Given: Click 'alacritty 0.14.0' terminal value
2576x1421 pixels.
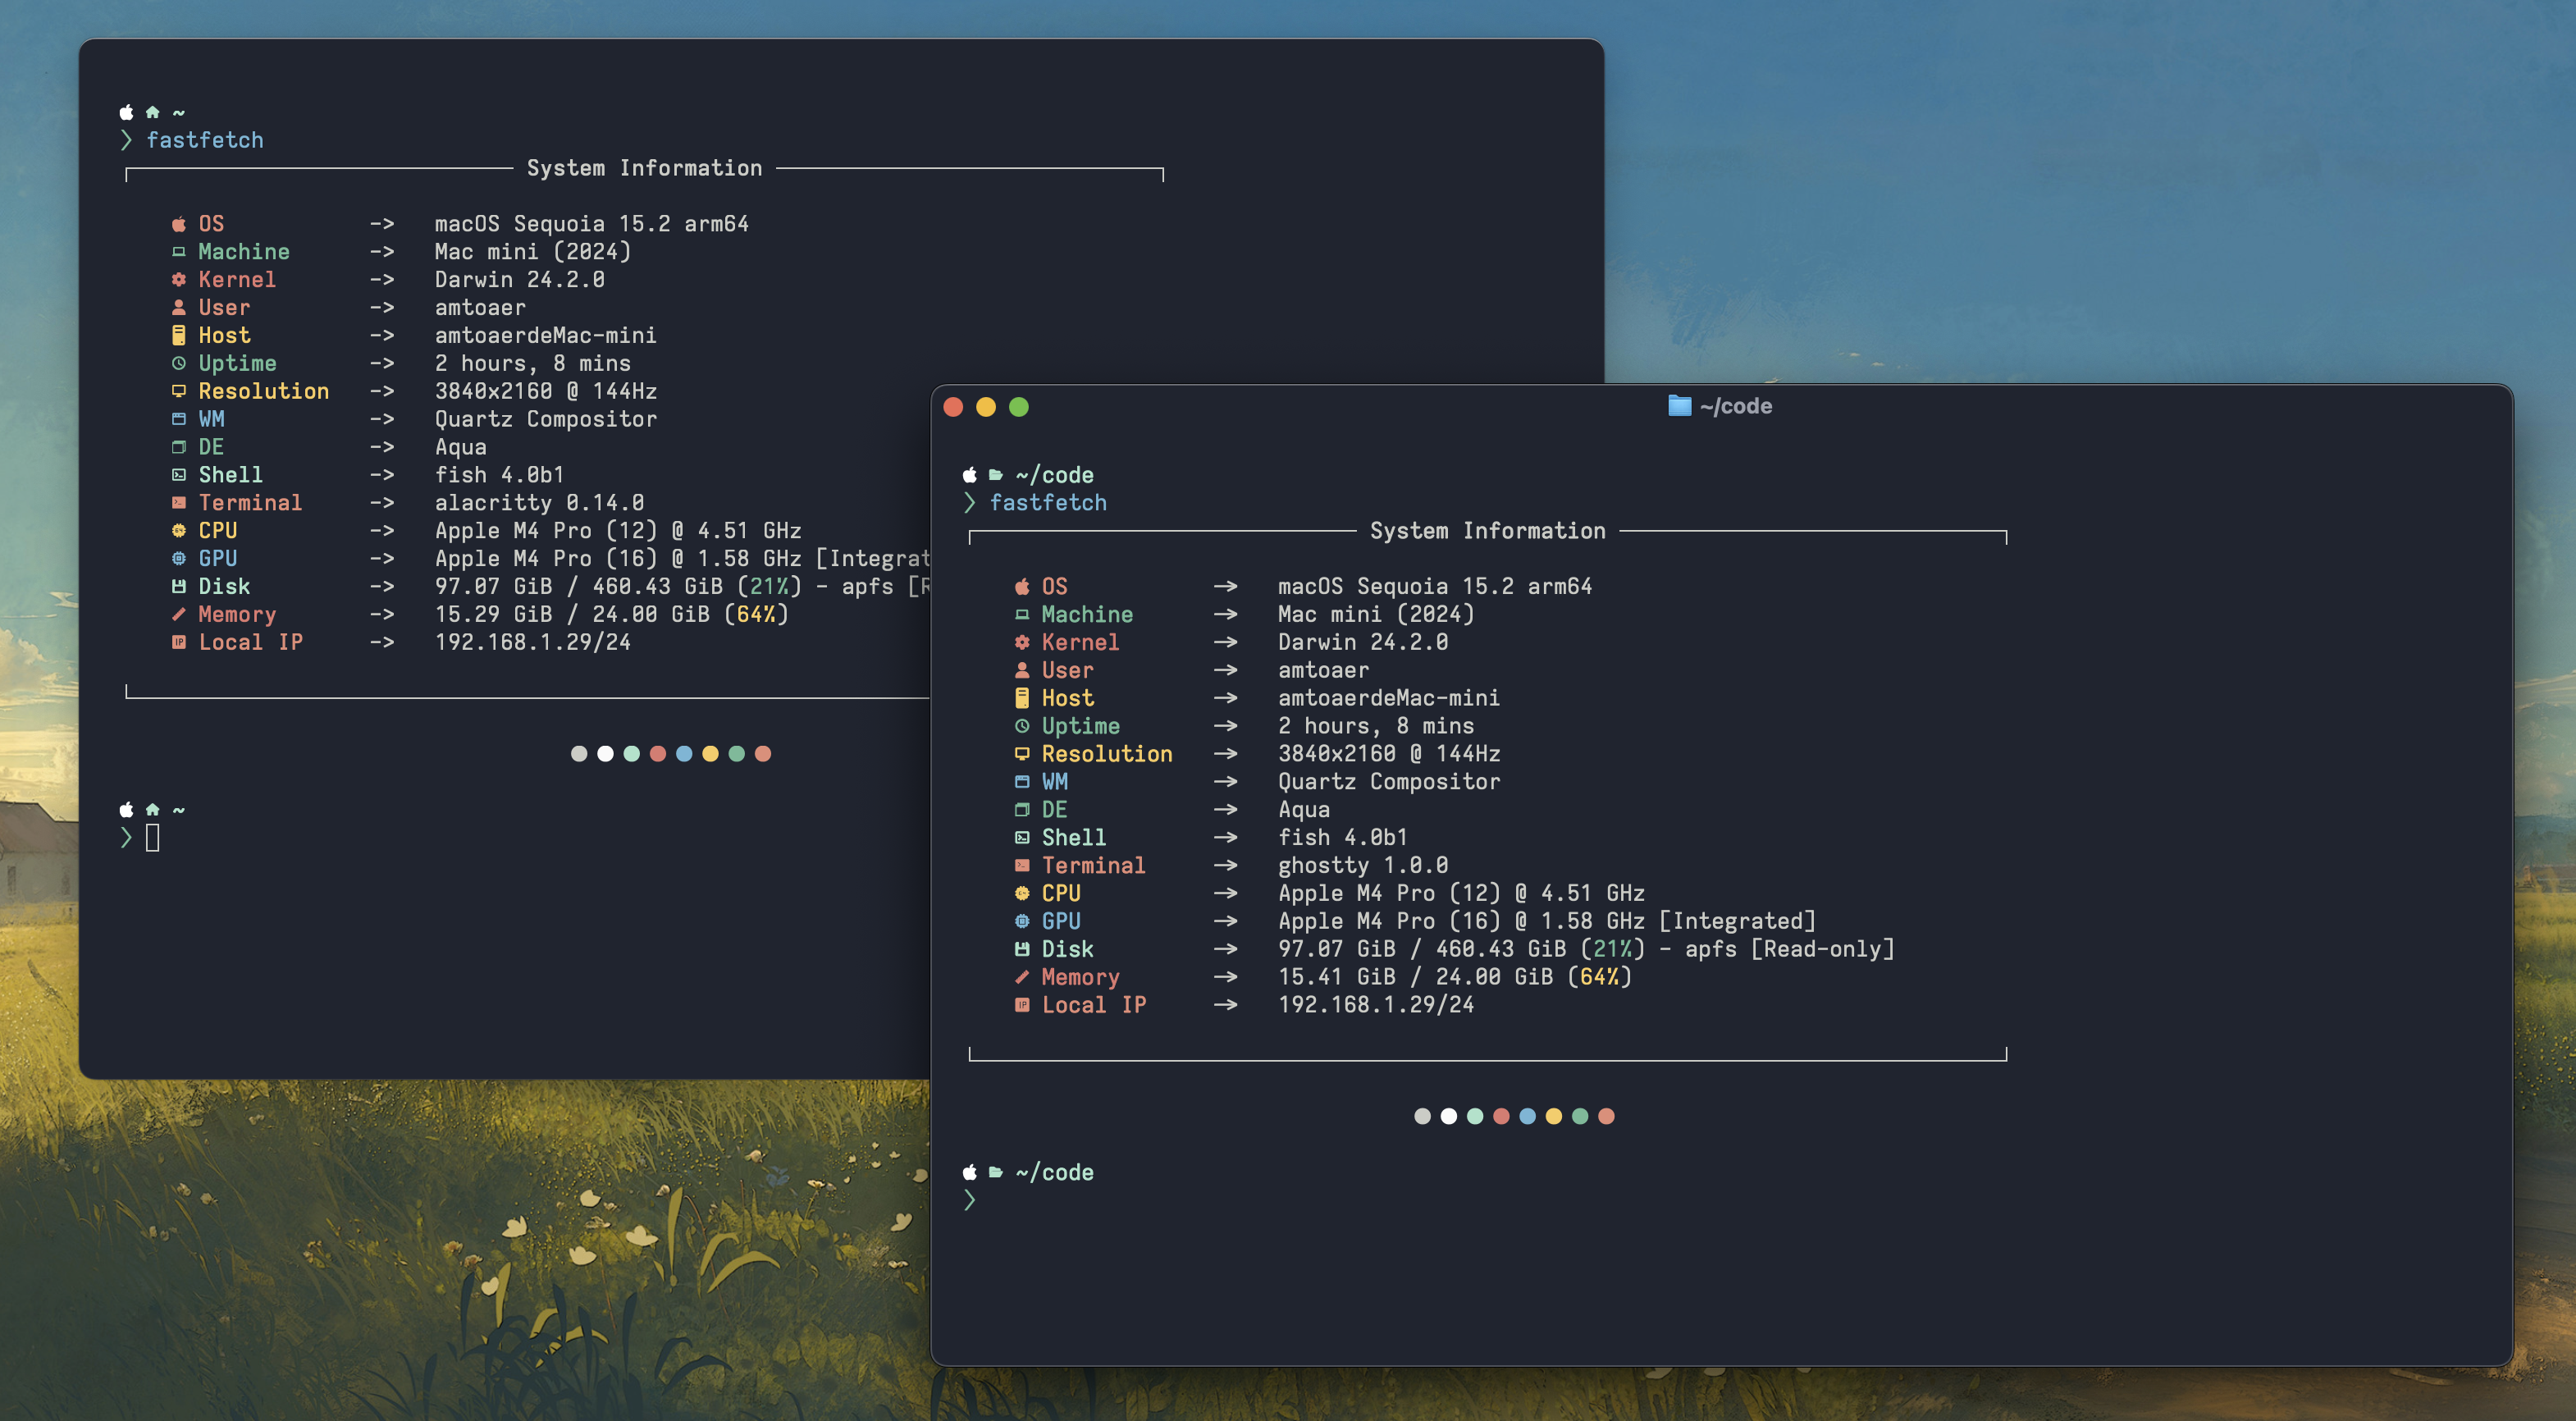Looking at the screenshot, I should (x=539, y=503).
